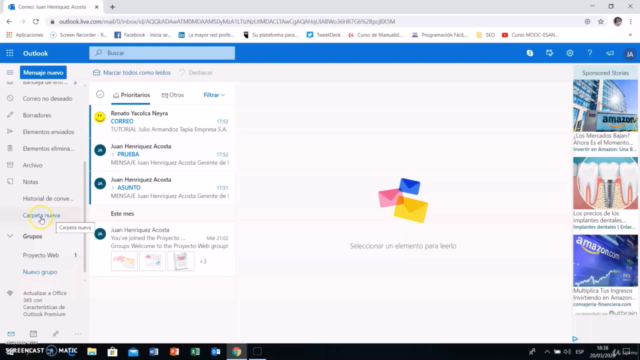Image resolution: width=640 pixels, height=360 pixels.
Task: Expand the PRUEBA conversation thread
Action: [113, 154]
